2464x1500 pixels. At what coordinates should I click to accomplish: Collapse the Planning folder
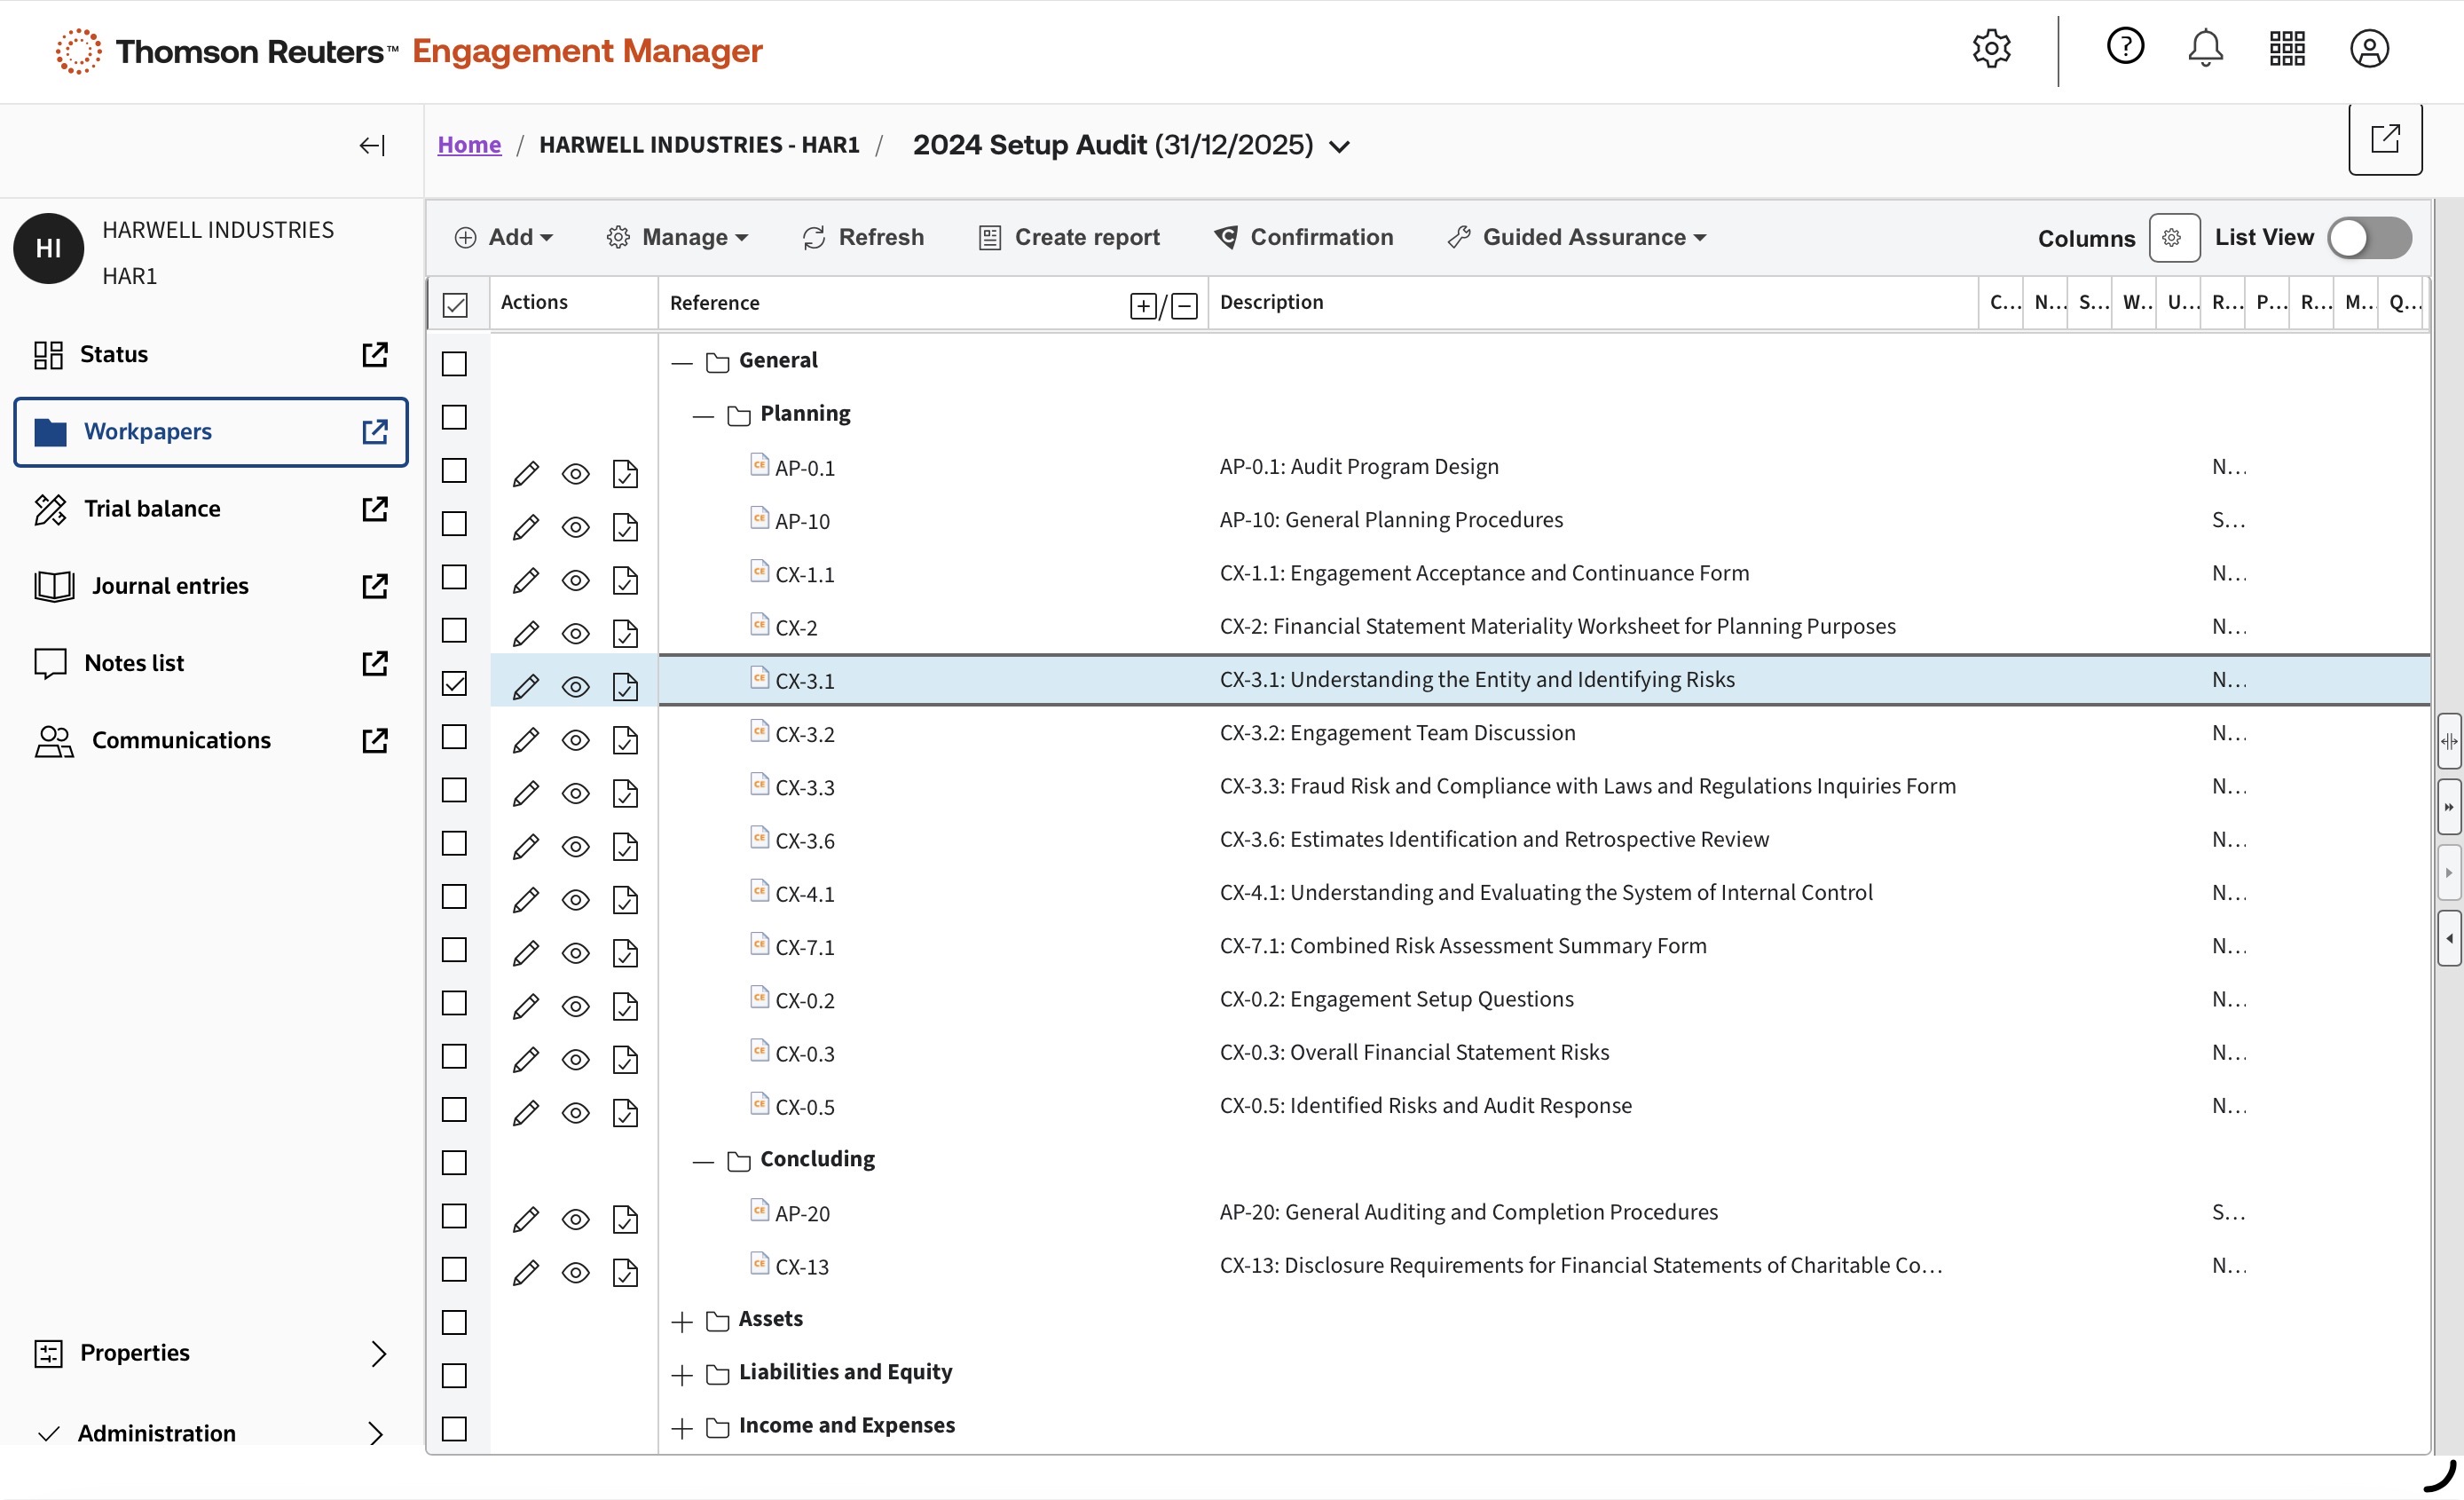[703, 416]
